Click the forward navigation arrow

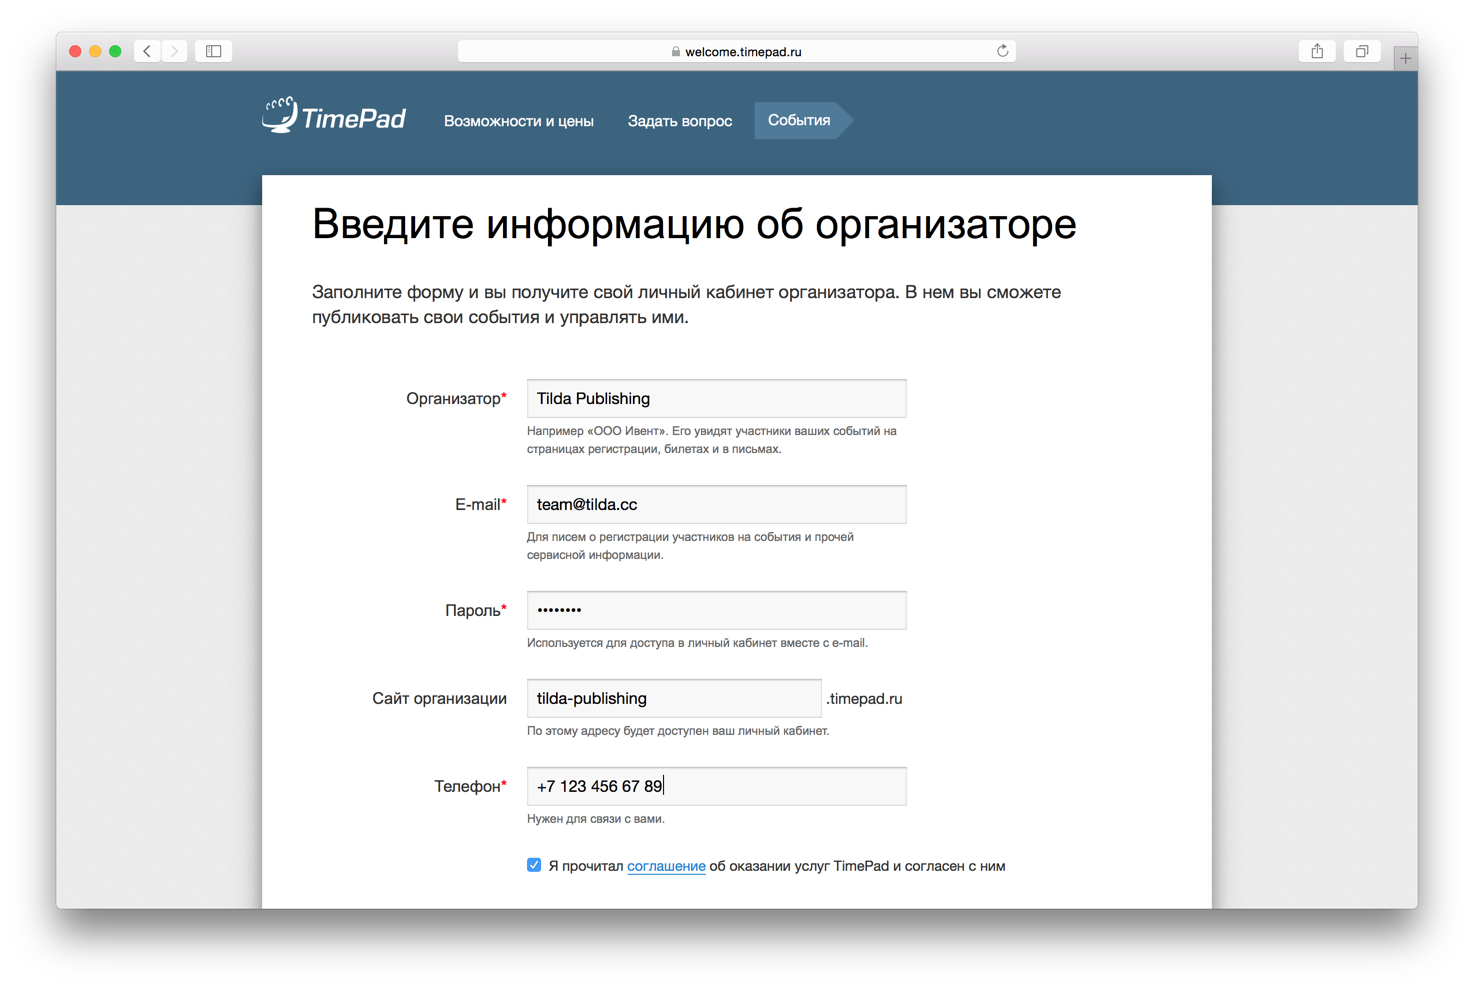pos(175,50)
